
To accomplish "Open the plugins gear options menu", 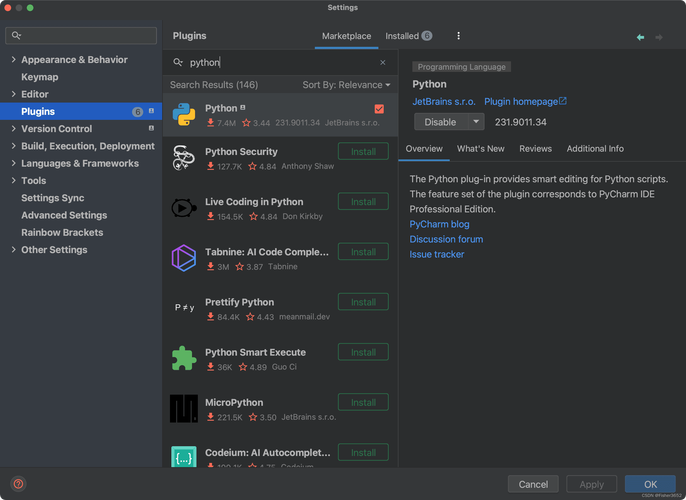I will coord(459,36).
